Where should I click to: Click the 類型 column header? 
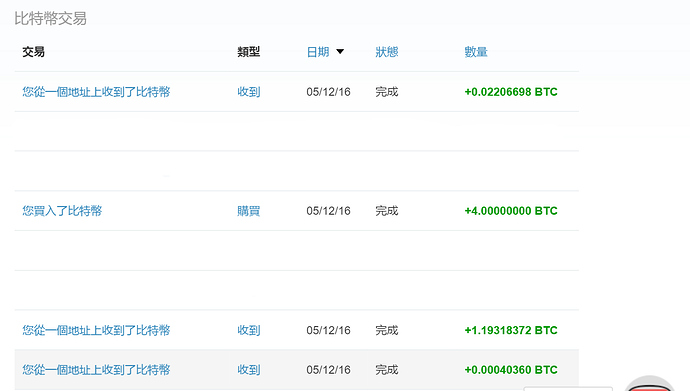(249, 52)
